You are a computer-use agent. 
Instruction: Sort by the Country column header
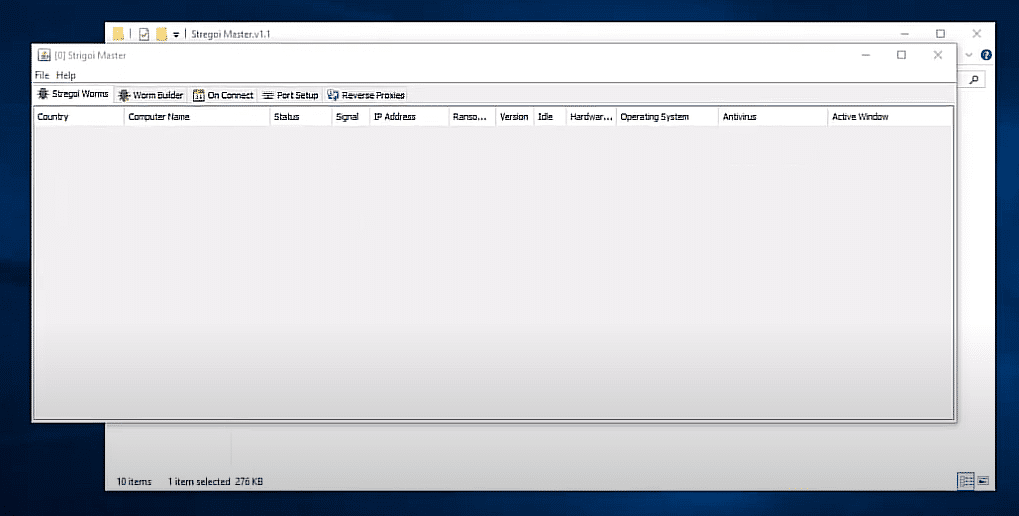pos(79,117)
